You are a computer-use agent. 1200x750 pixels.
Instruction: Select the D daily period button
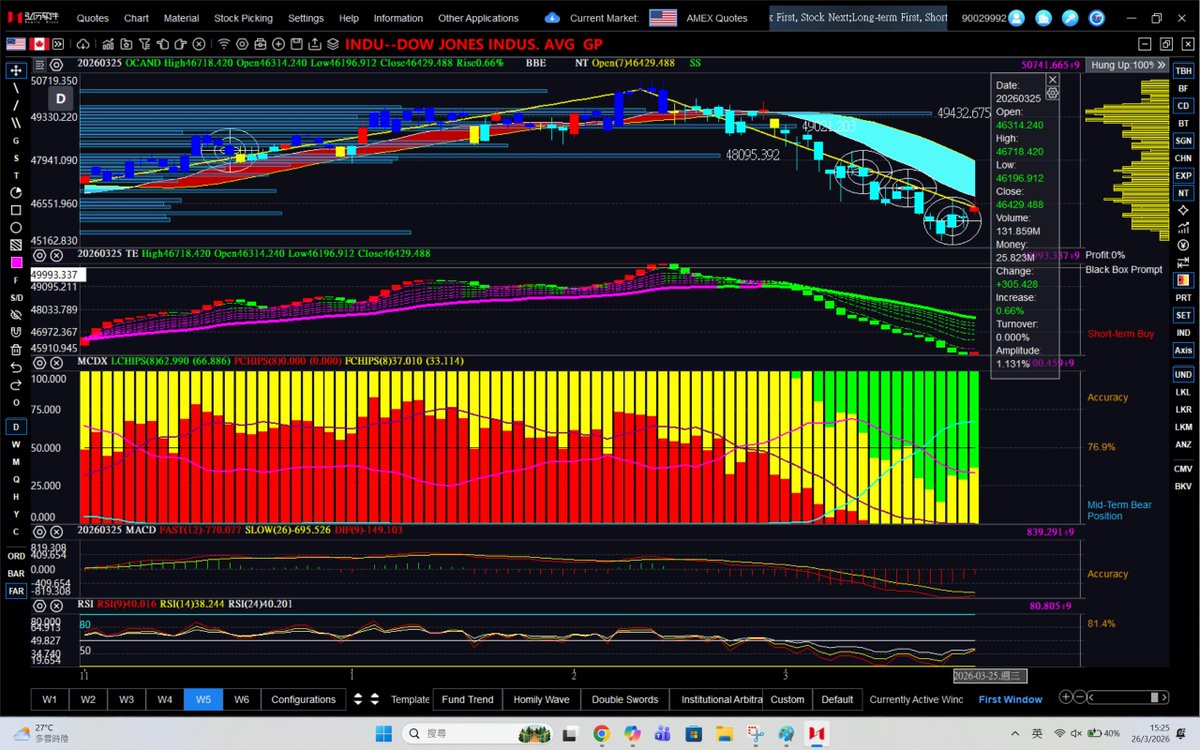pos(16,427)
